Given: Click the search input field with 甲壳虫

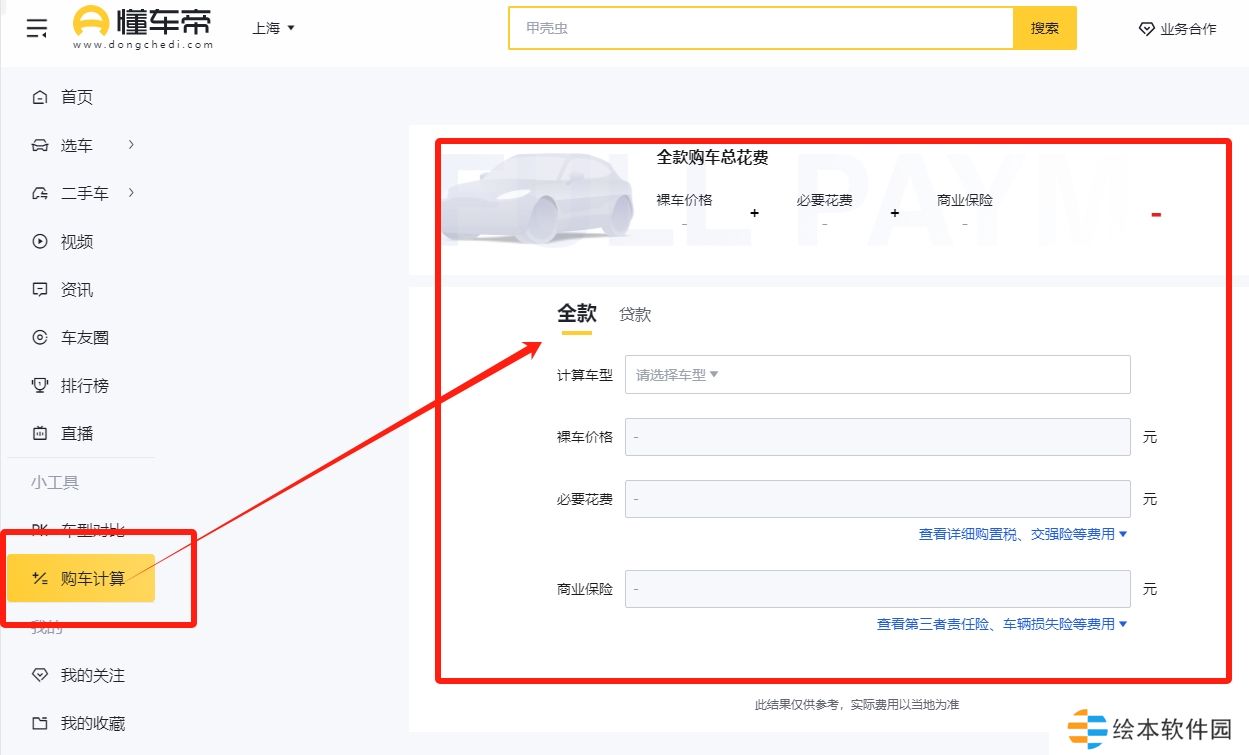Looking at the screenshot, I should coord(760,28).
